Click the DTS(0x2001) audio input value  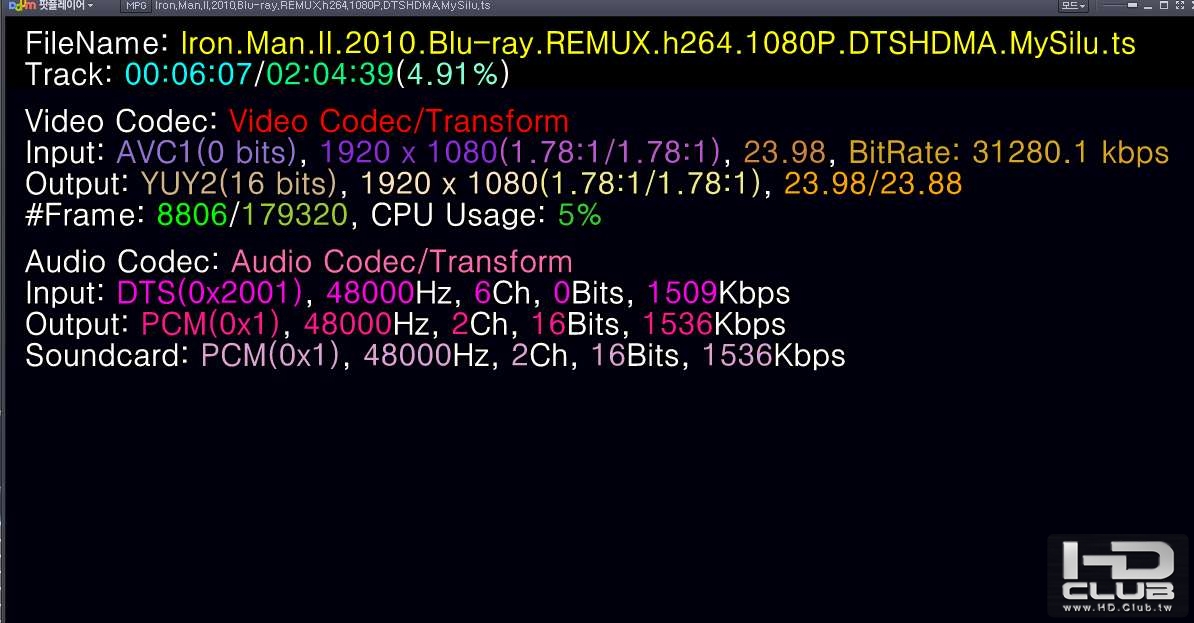tap(209, 293)
